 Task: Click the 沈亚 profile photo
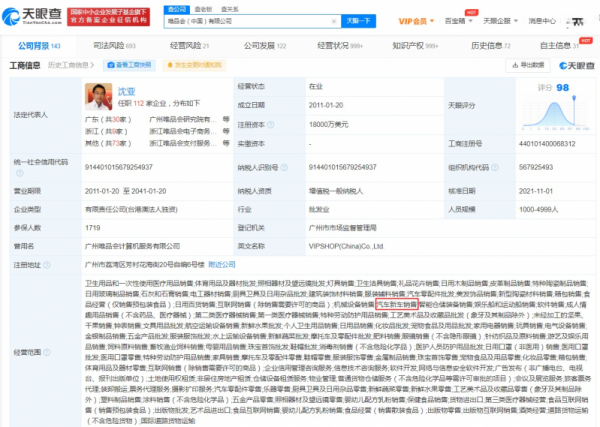coord(98,96)
